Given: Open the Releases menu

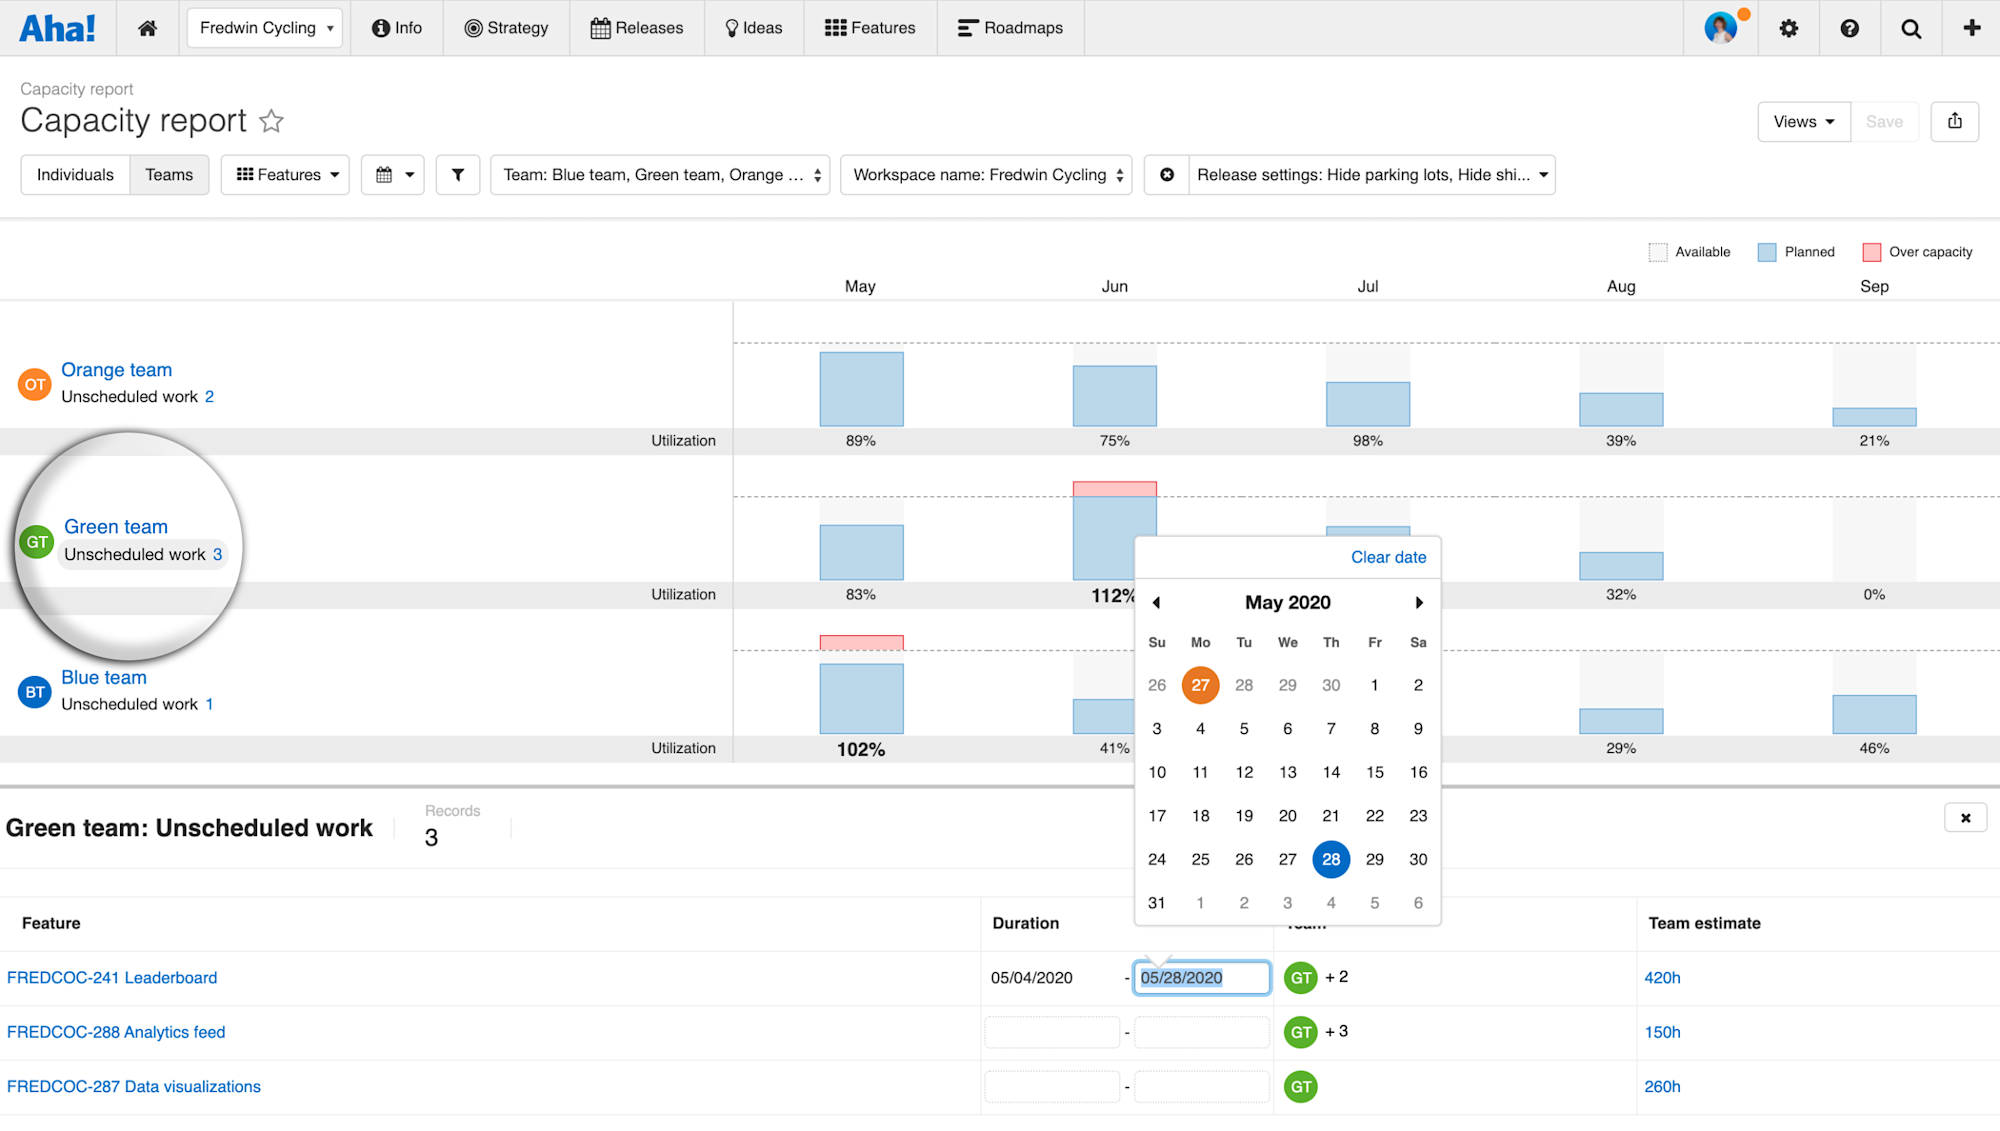Looking at the screenshot, I should click(637, 28).
